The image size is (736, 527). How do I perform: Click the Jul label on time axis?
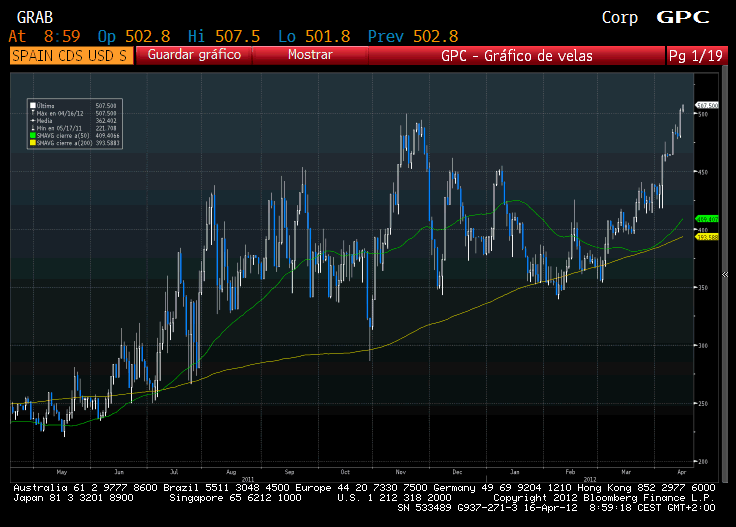coord(174,472)
